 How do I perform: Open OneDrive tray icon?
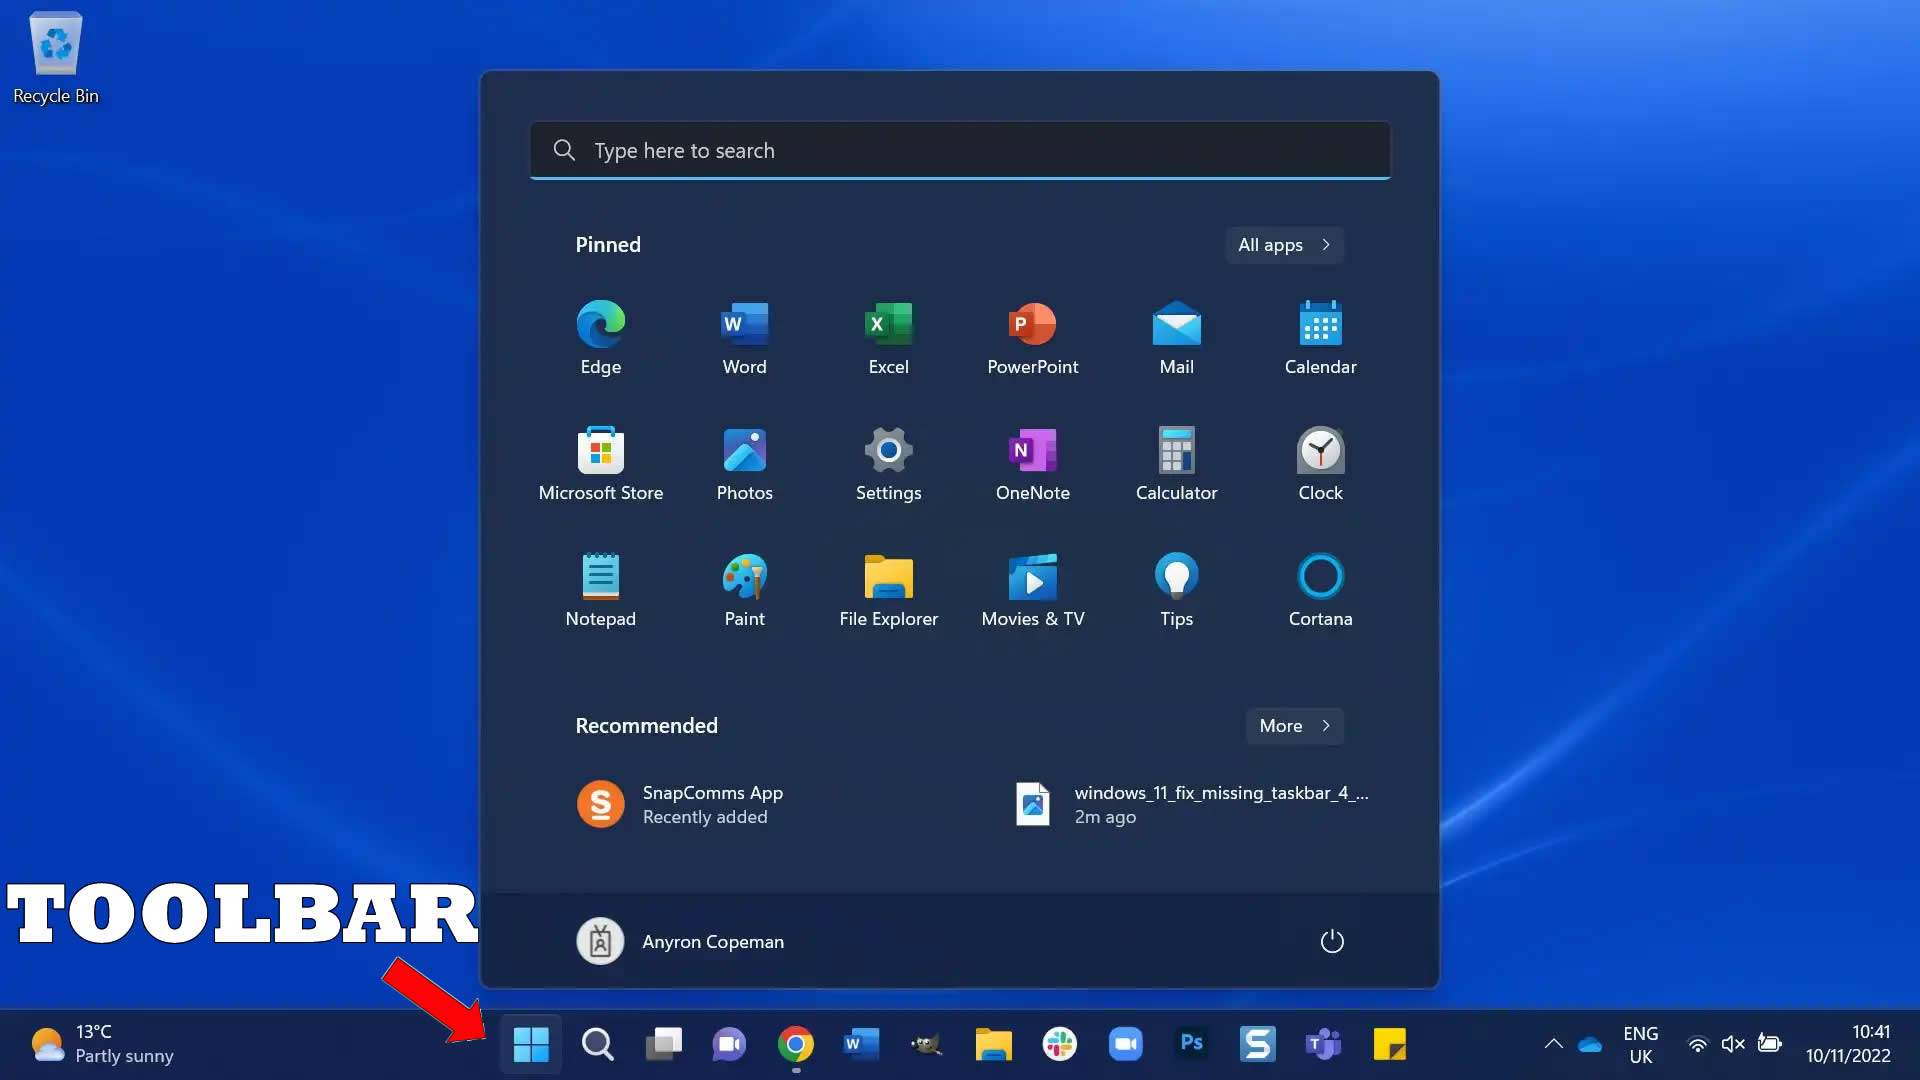pos(1590,1045)
